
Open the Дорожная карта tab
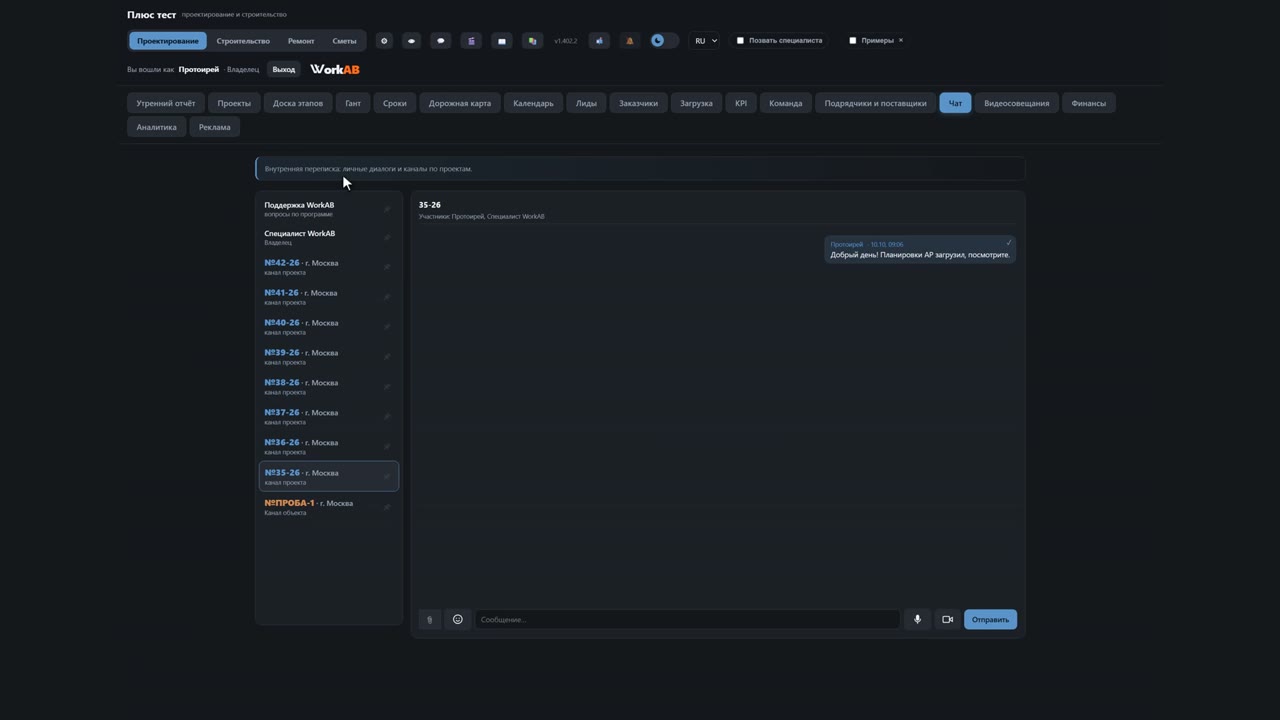[x=460, y=103]
